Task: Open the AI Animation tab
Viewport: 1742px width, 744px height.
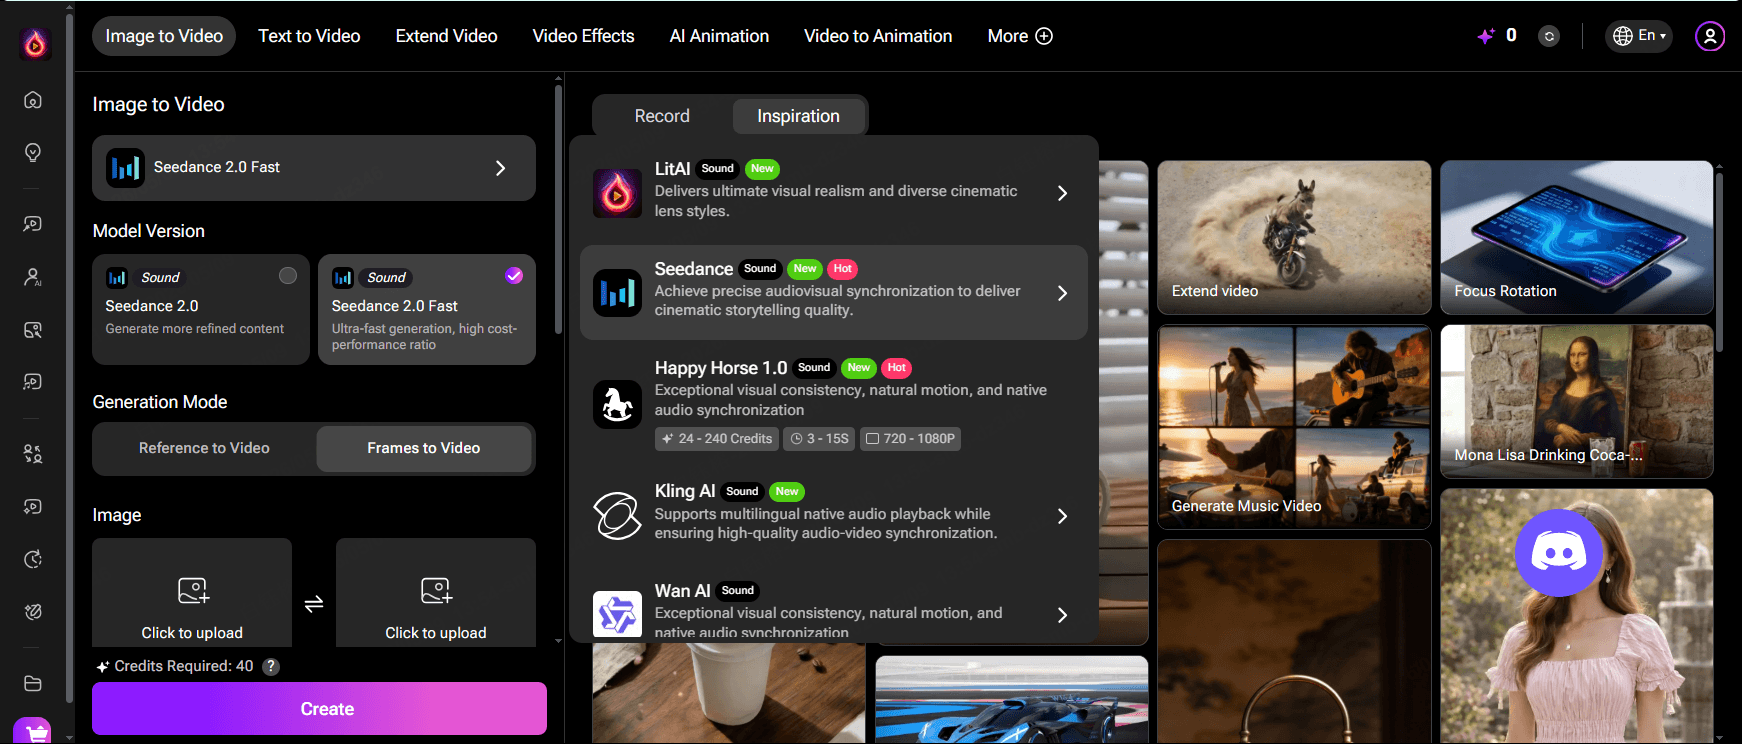Action: click(719, 36)
